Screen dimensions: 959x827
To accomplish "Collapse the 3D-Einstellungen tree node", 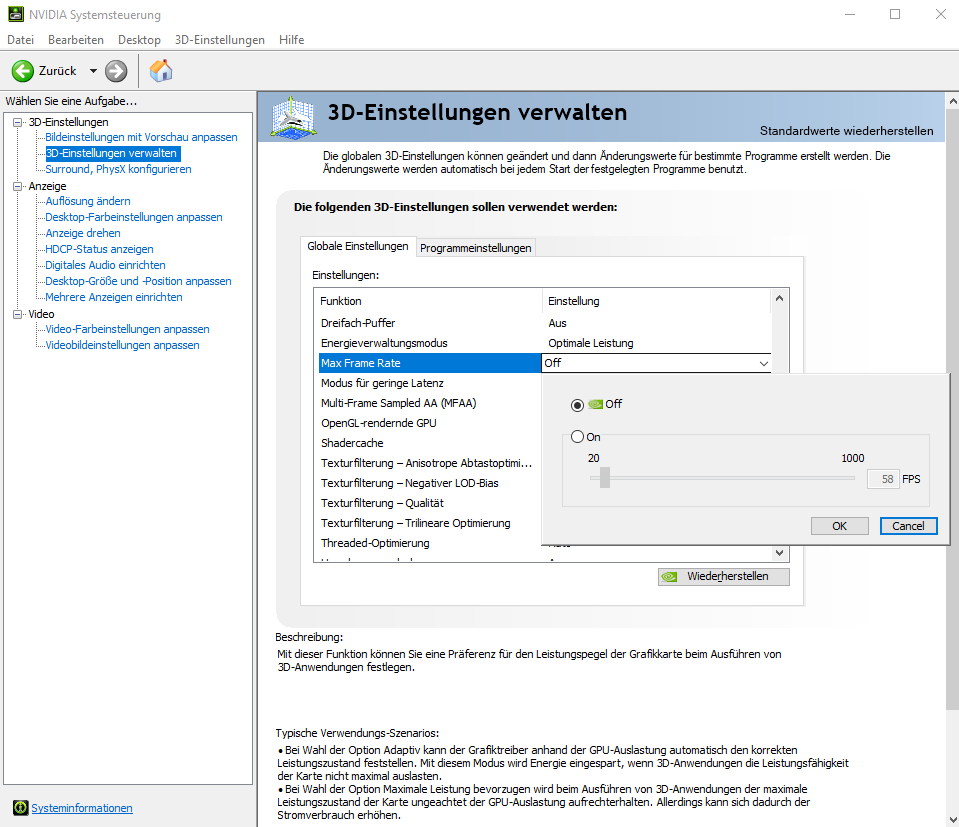I will click(17, 122).
